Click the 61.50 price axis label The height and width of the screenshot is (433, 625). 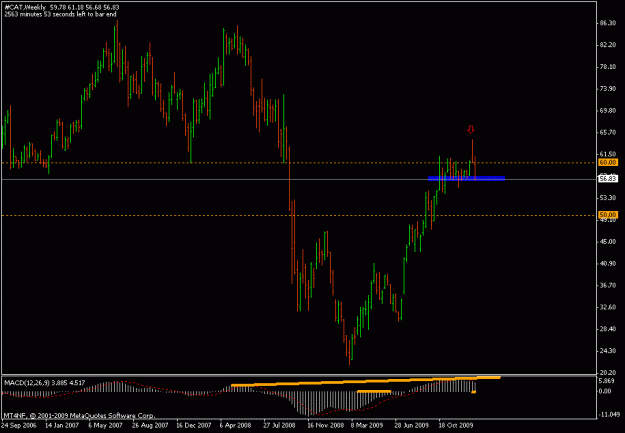pos(608,154)
